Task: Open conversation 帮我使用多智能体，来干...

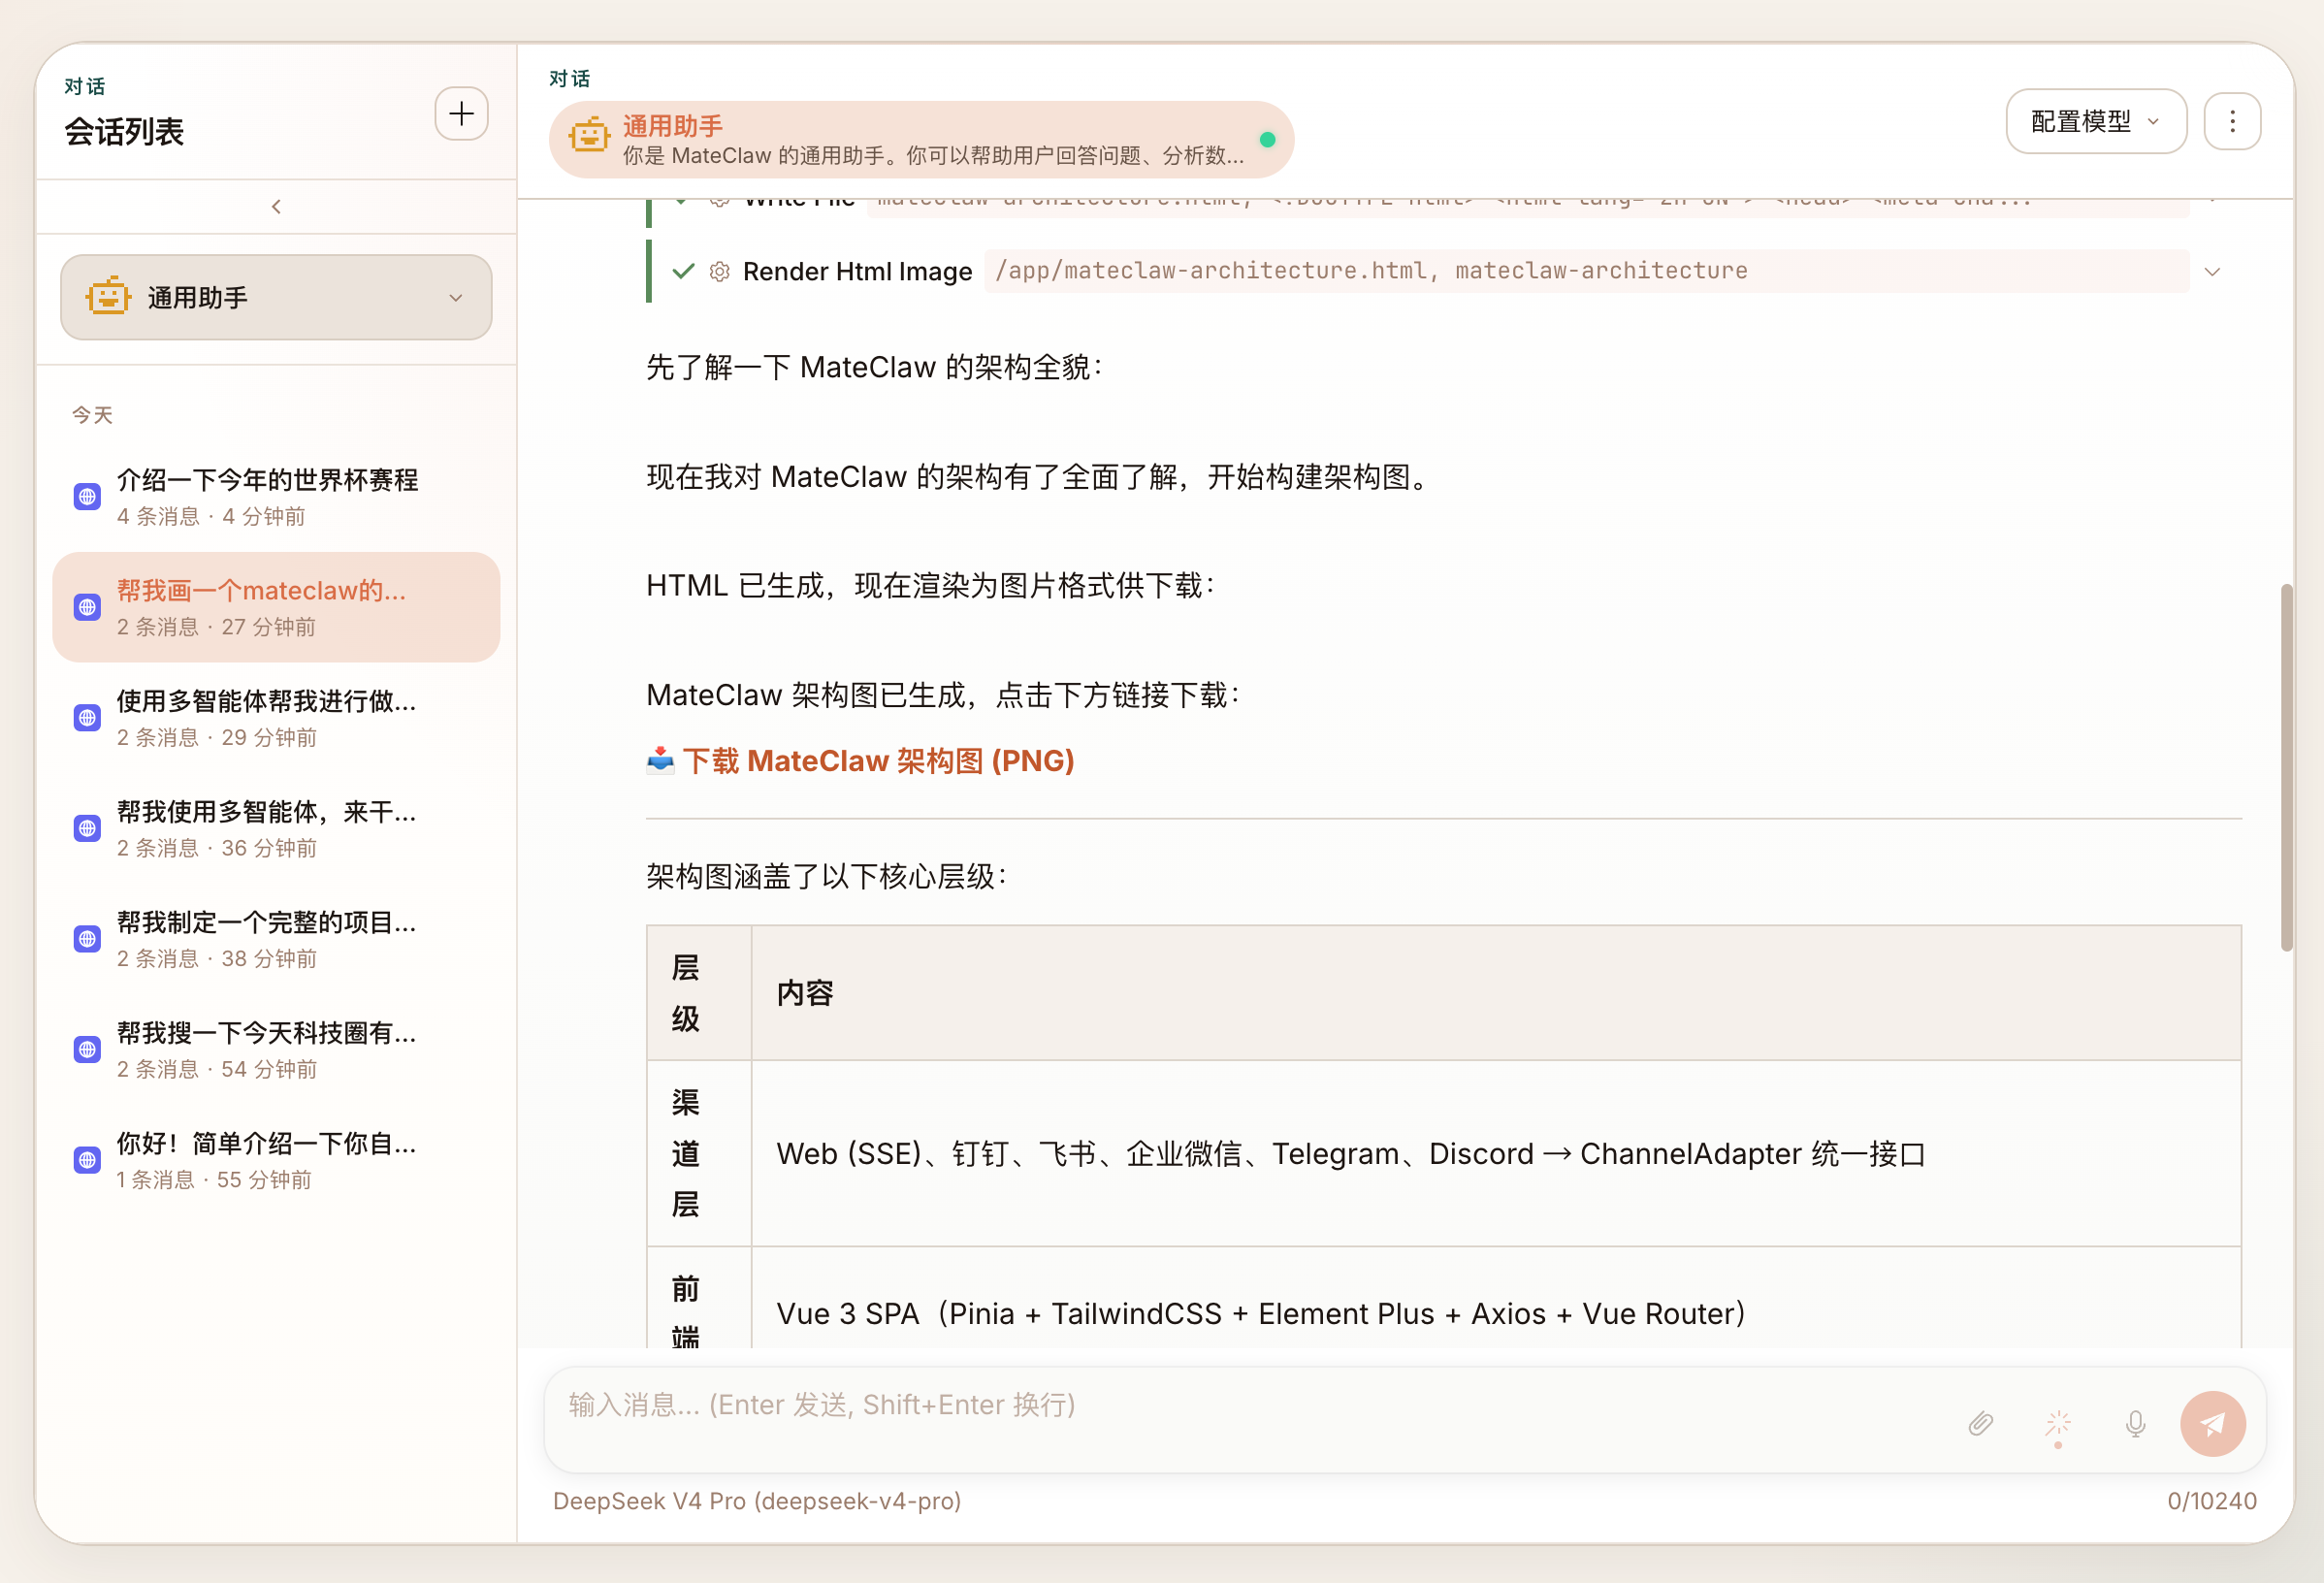Action: coord(276,828)
